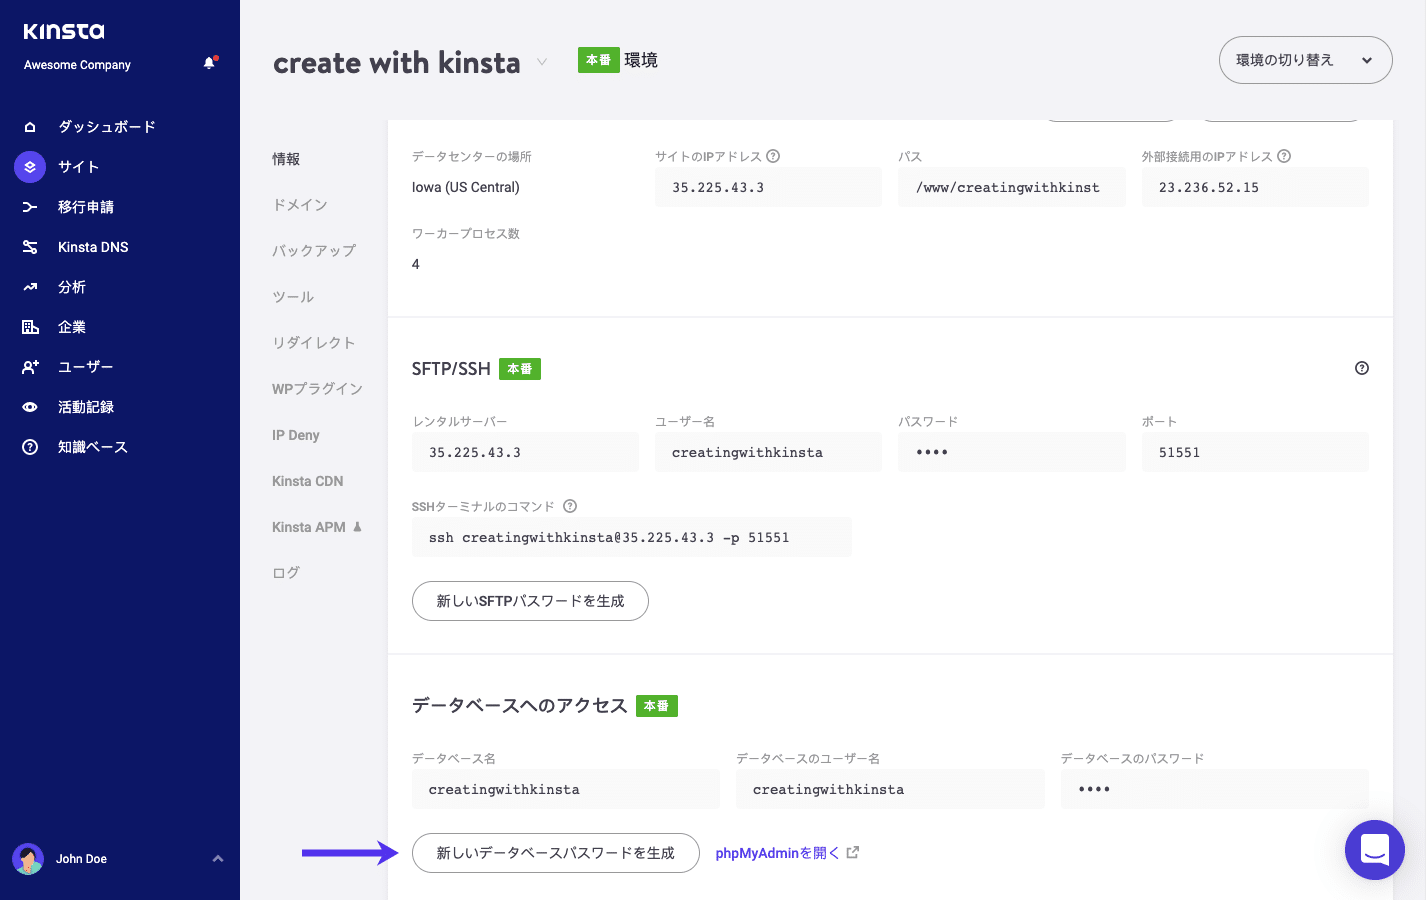1426x900 pixels.
Task: Open the 環境の切り替え dropdown
Action: pos(1305,60)
